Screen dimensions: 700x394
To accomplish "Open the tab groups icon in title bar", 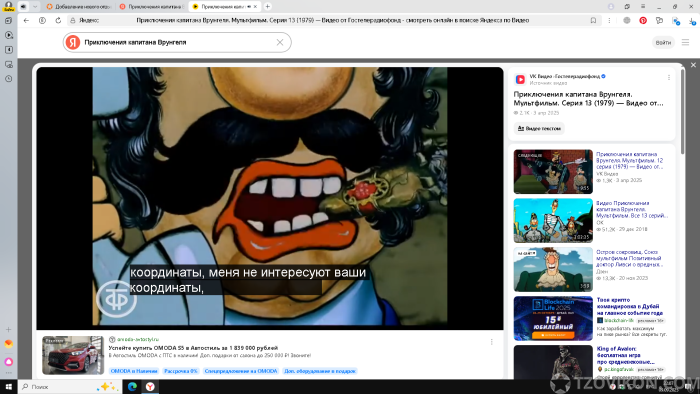I will pyautogui.click(x=627, y=6).
